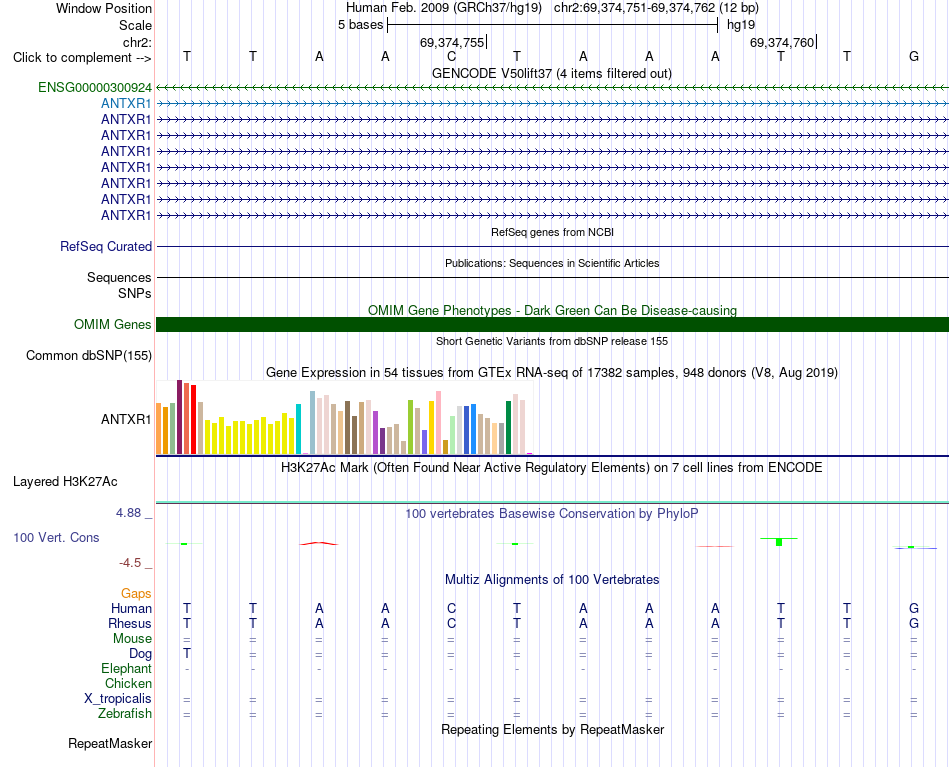Click the OMIM Genes dark green bar
This screenshot has height=767, width=950.
pyautogui.click(x=552, y=324)
